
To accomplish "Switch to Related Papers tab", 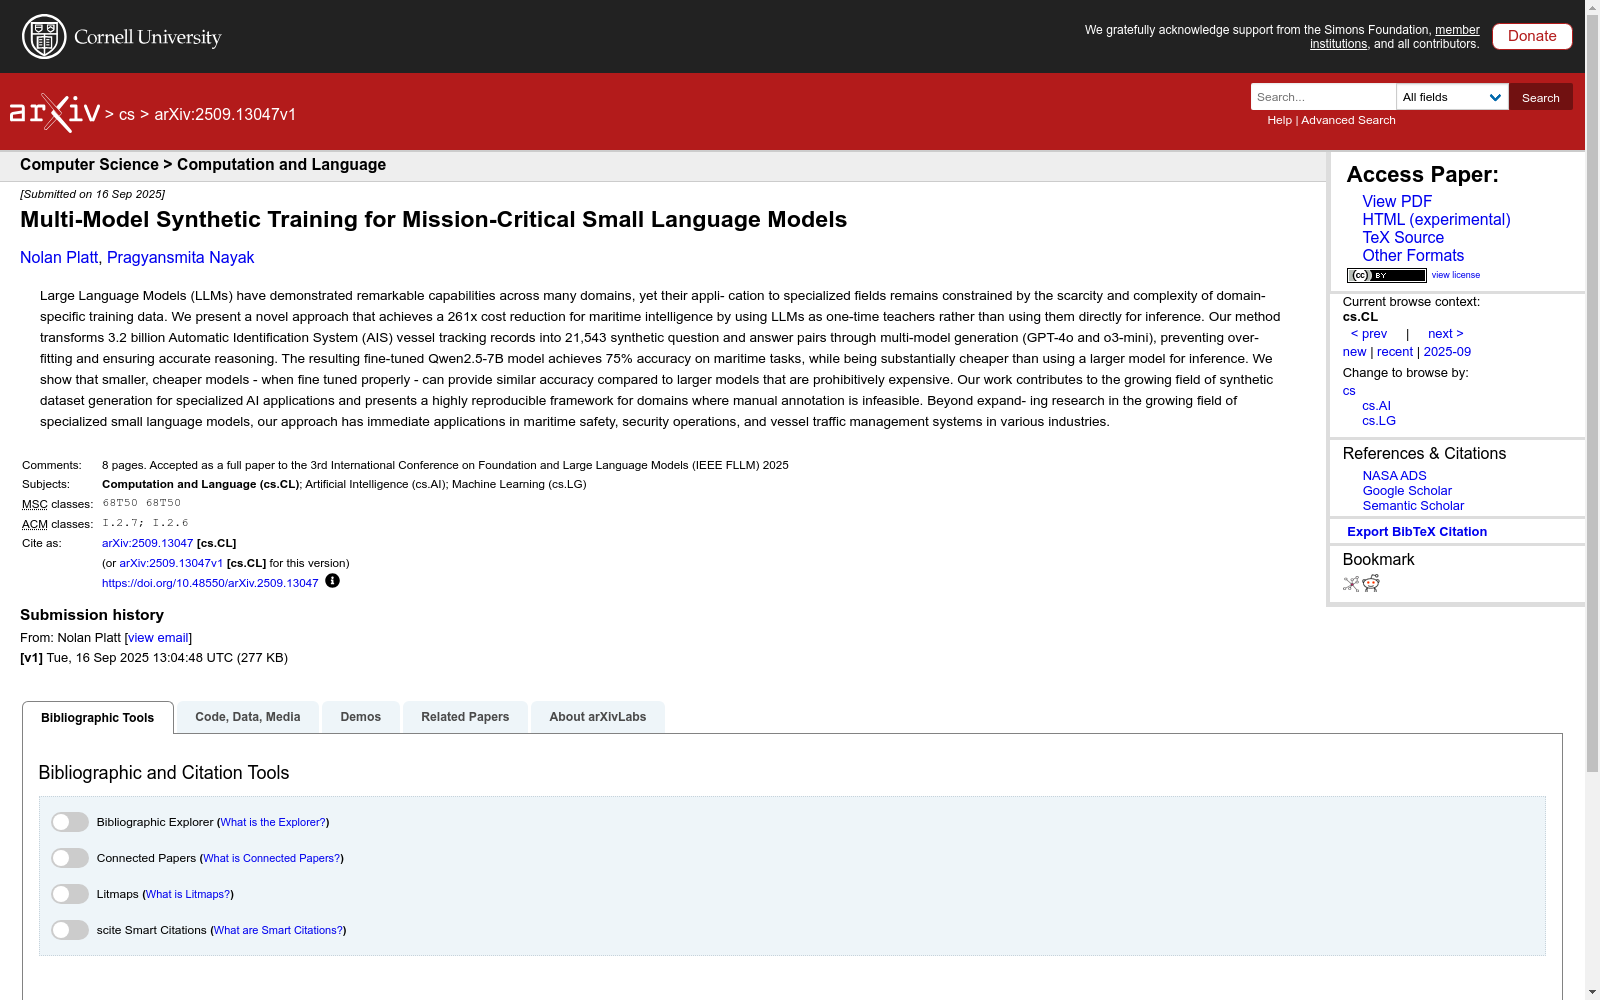I will click(x=465, y=717).
